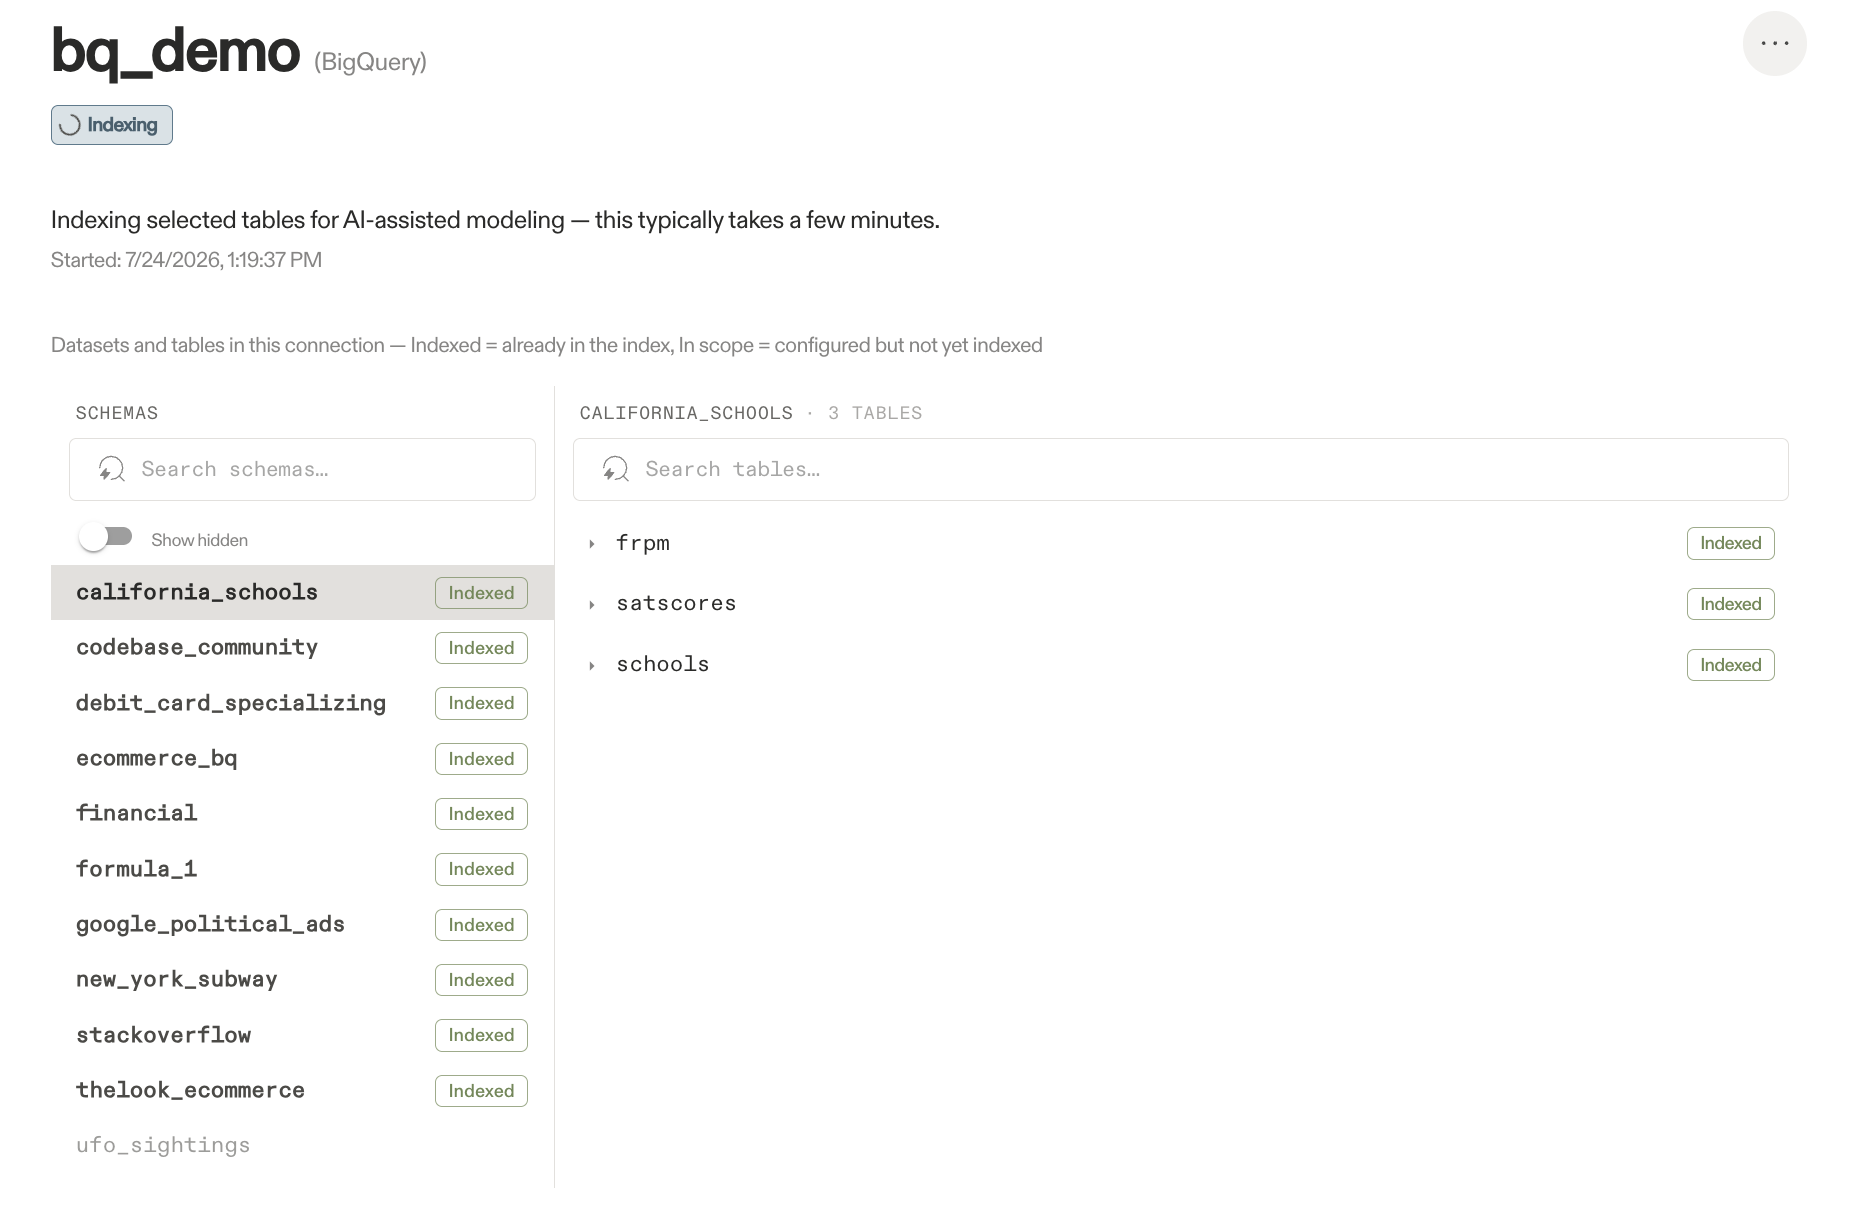The image size is (1870, 1222).
Task: Expand the schools table row
Action: pyautogui.click(x=592, y=666)
